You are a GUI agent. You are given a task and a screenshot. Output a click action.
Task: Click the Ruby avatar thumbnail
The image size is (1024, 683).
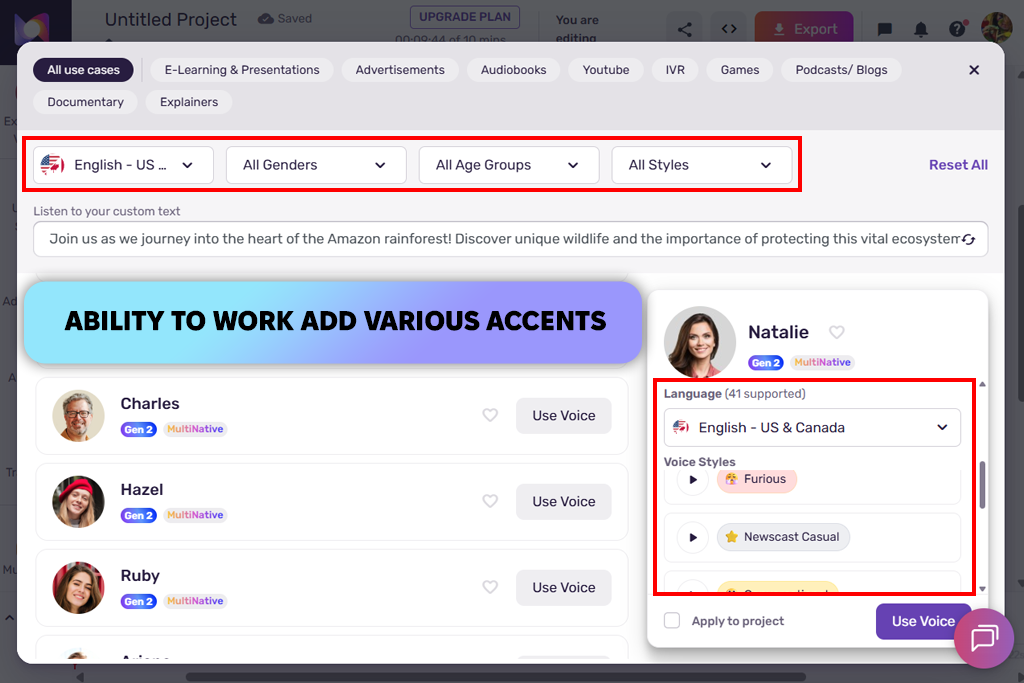(78, 588)
